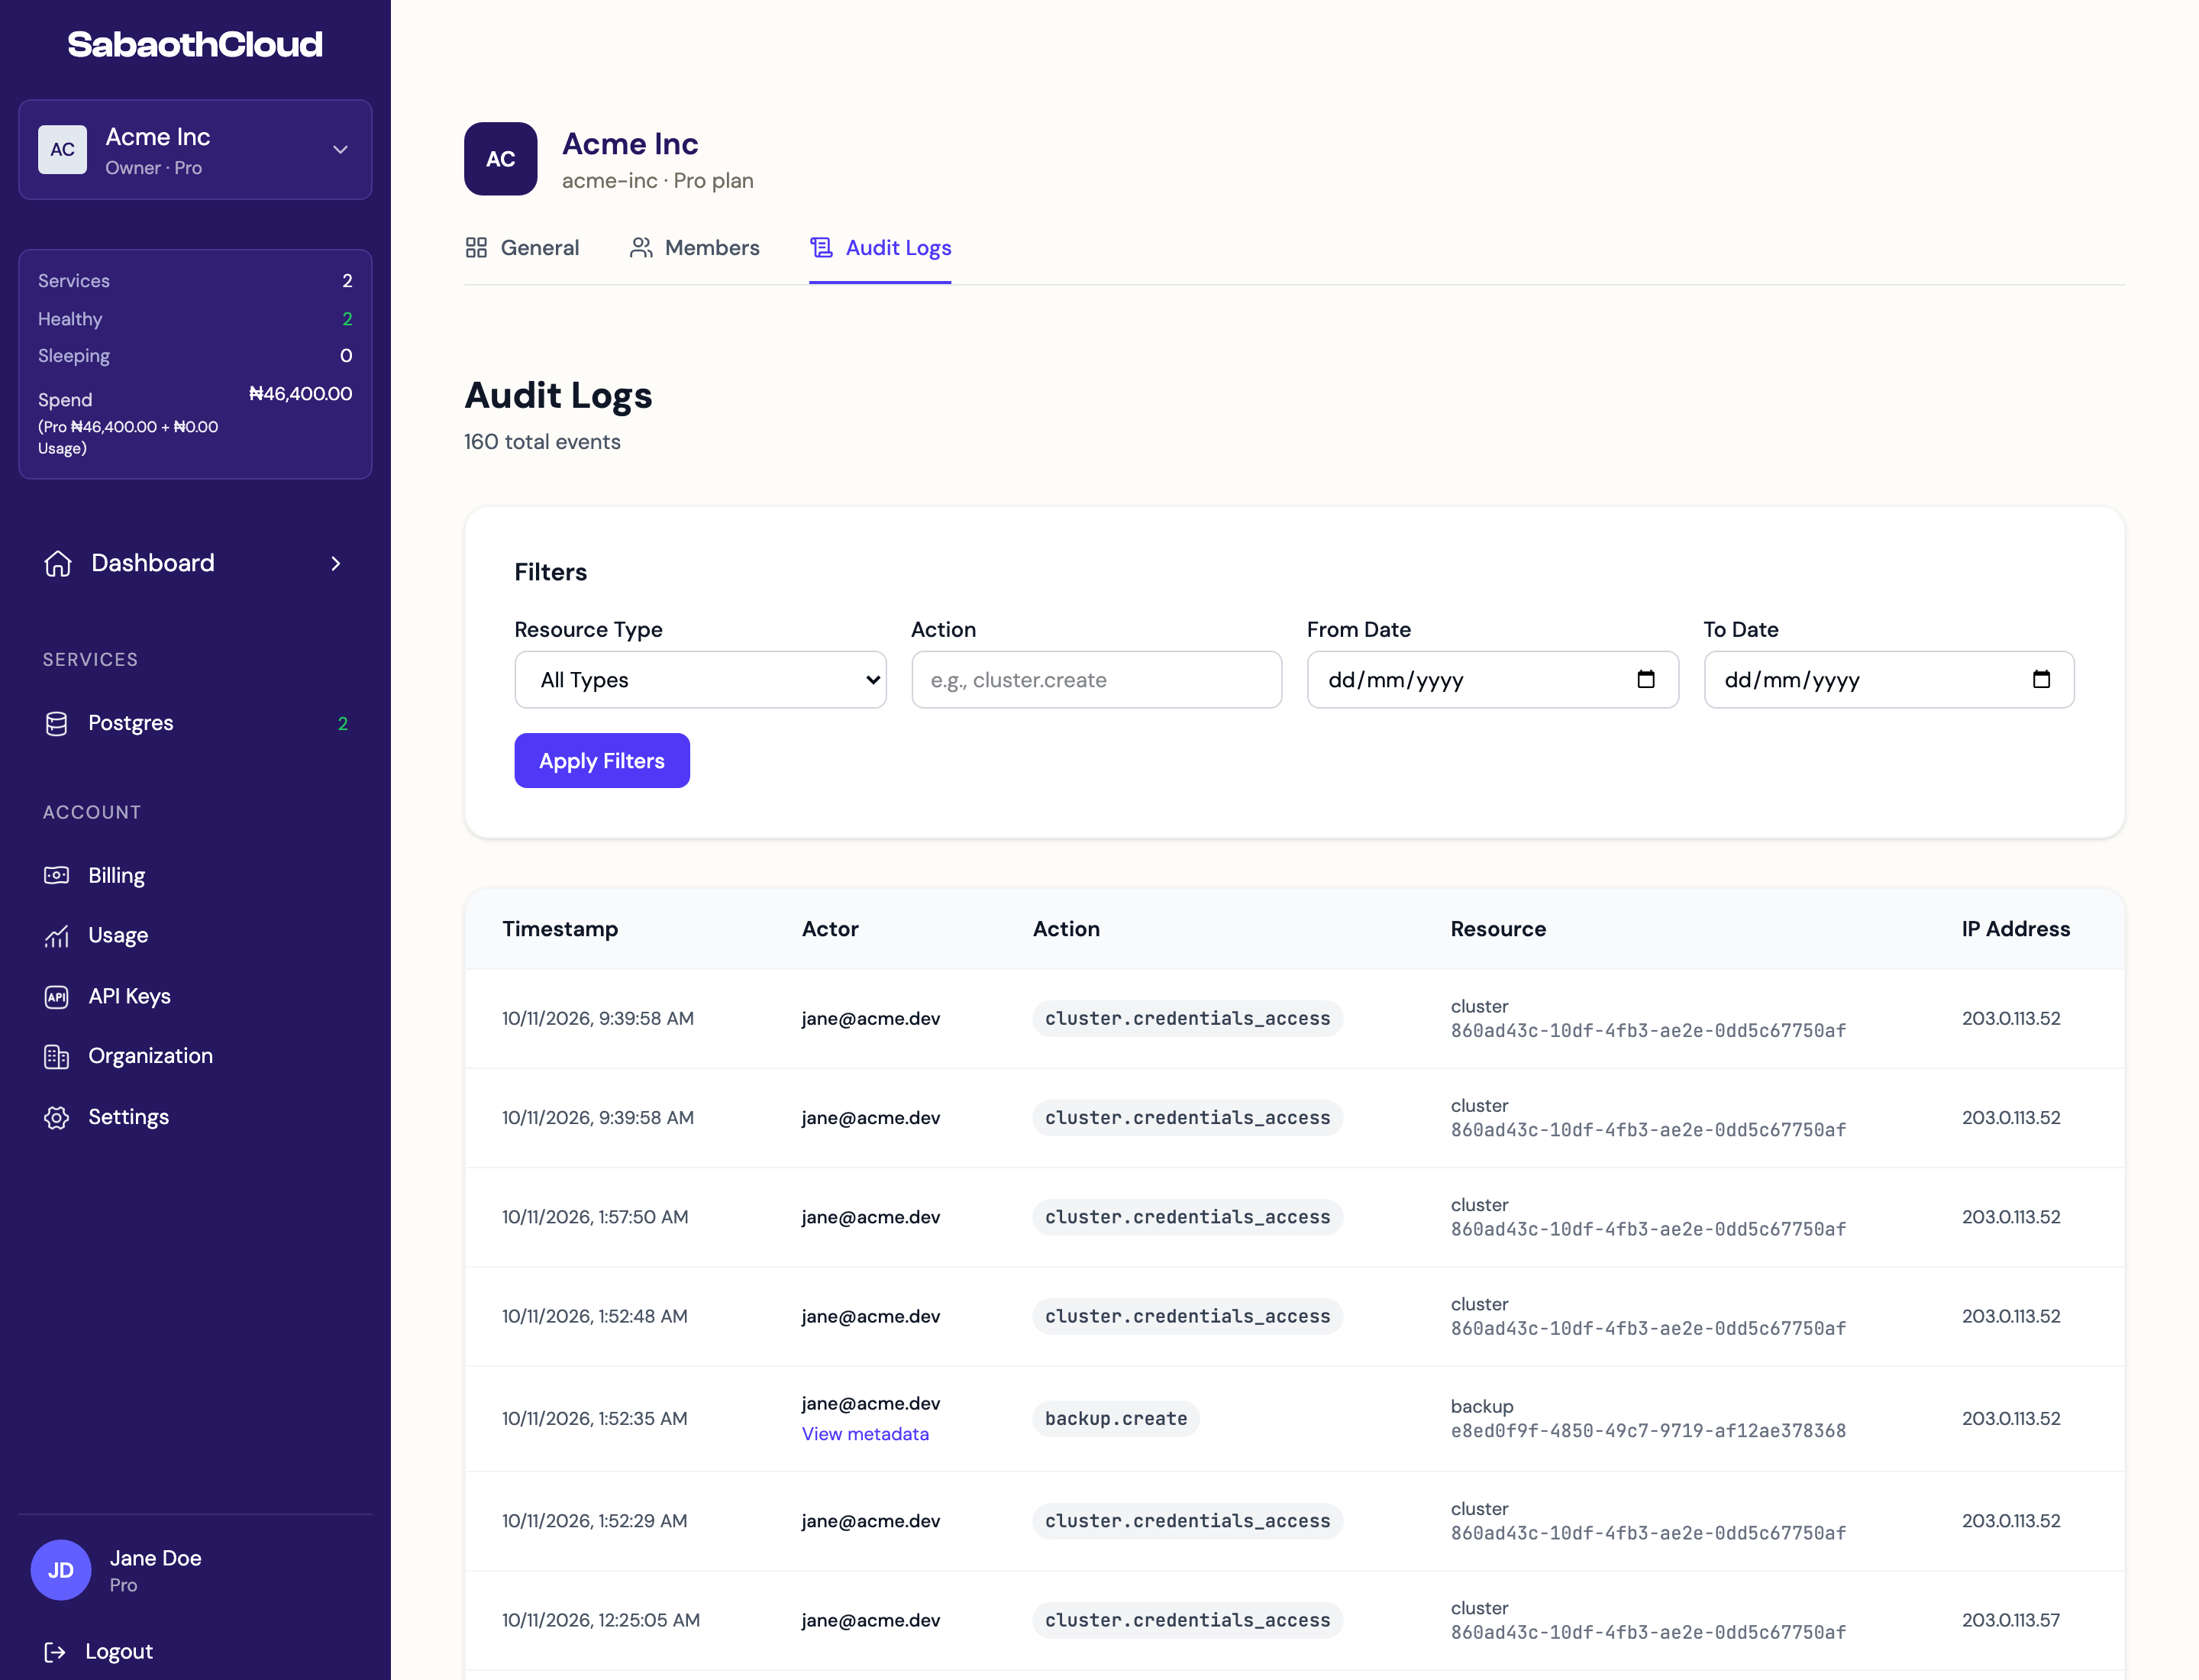The width and height of the screenshot is (2199, 1680).
Task: Click the JD user avatar
Action: click(x=61, y=1570)
